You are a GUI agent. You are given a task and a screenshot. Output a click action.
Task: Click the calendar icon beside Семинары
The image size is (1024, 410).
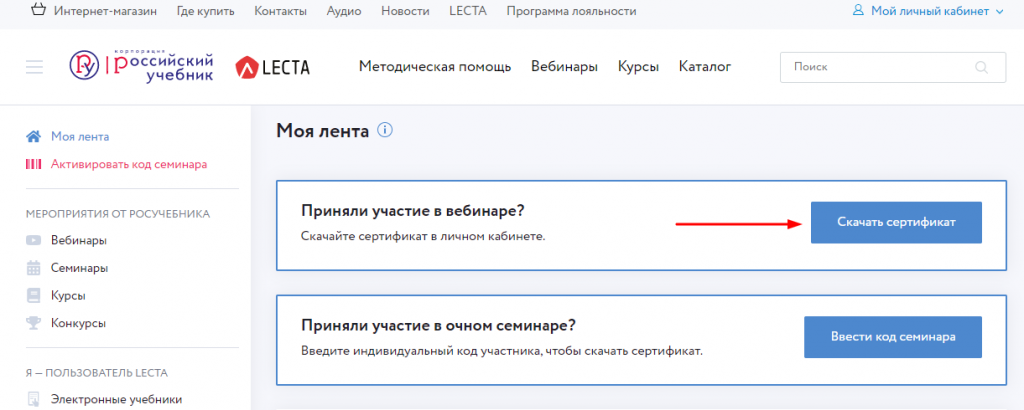[x=33, y=268]
